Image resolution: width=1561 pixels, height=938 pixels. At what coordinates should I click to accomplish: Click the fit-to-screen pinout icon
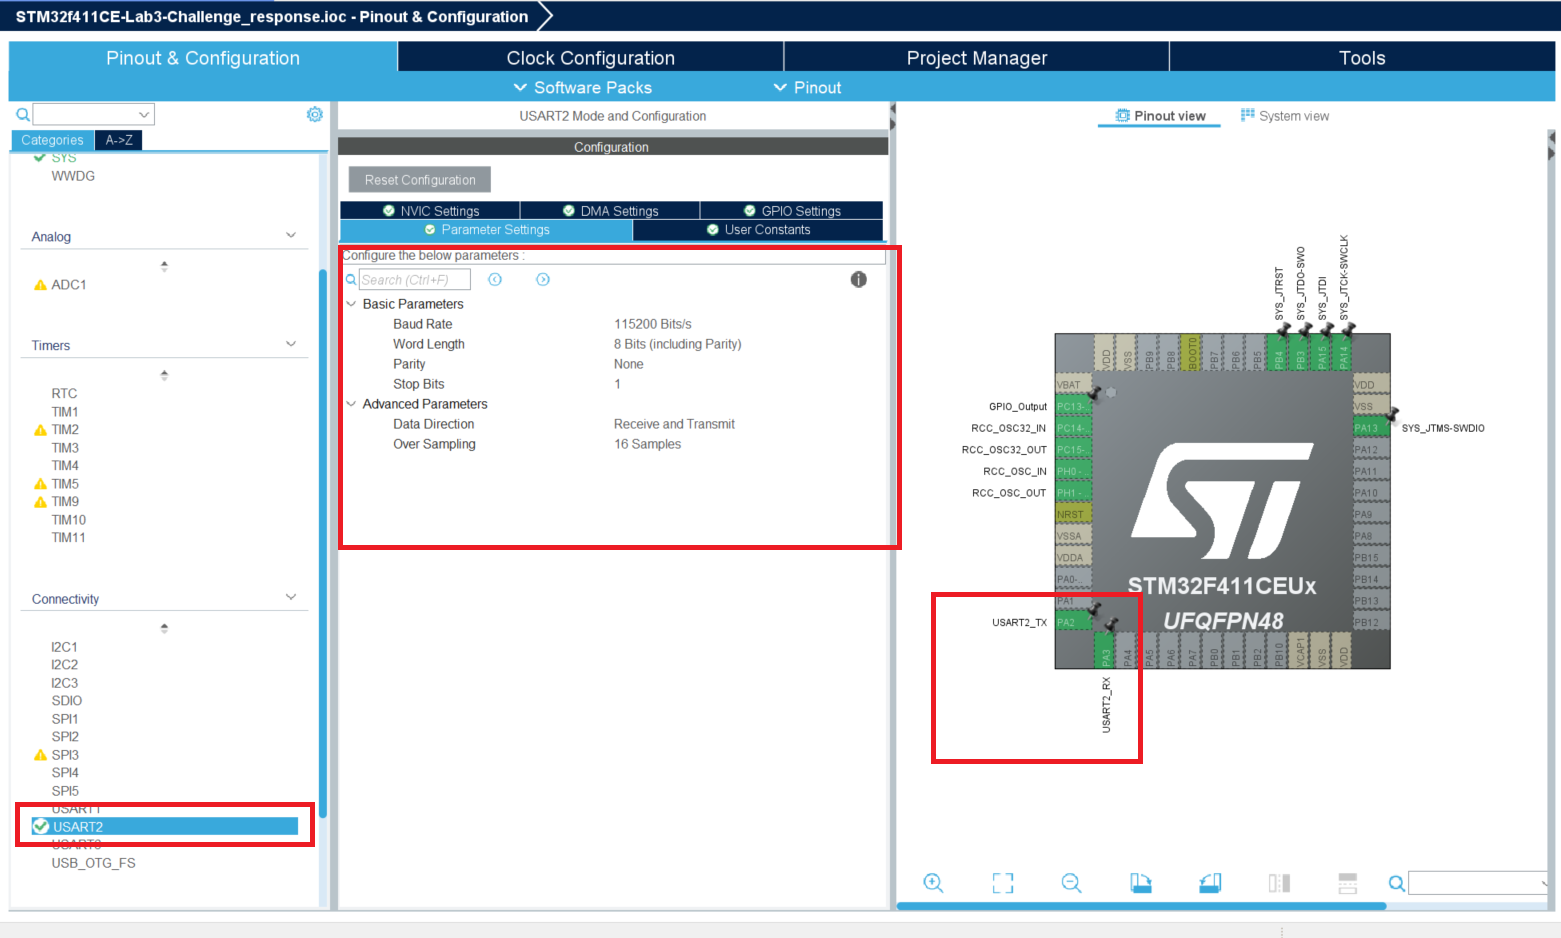pyautogui.click(x=1002, y=883)
